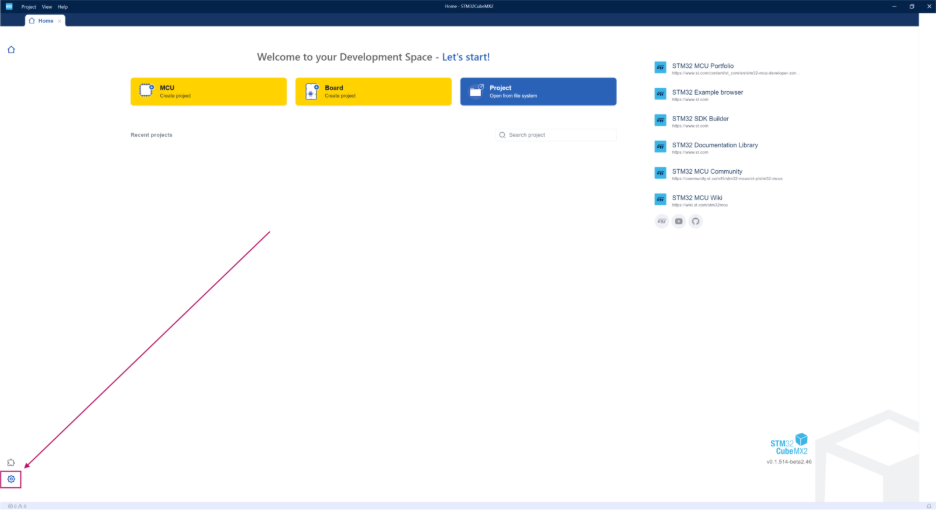Click the magnifier icon in Search project

pos(502,135)
